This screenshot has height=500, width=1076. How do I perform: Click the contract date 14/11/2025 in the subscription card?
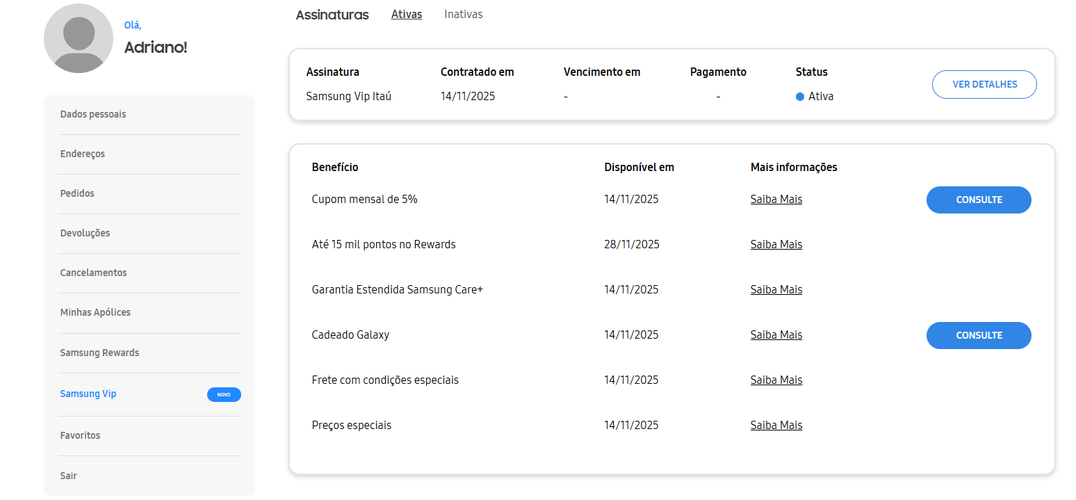point(467,97)
